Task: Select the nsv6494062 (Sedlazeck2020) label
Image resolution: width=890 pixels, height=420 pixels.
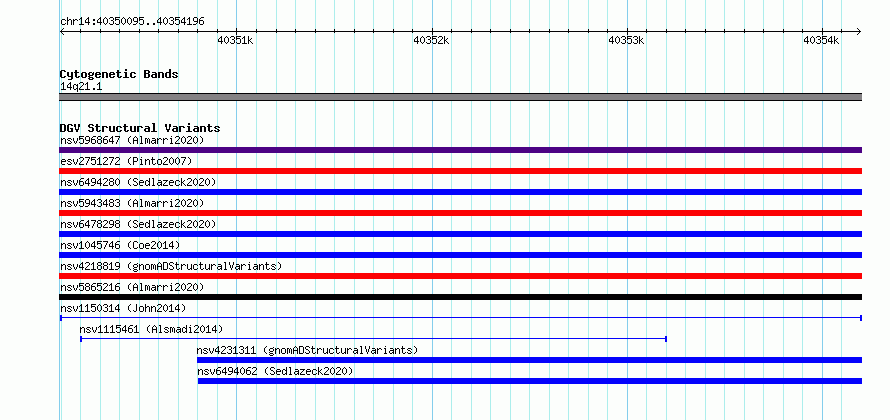Action: pyautogui.click(x=275, y=371)
